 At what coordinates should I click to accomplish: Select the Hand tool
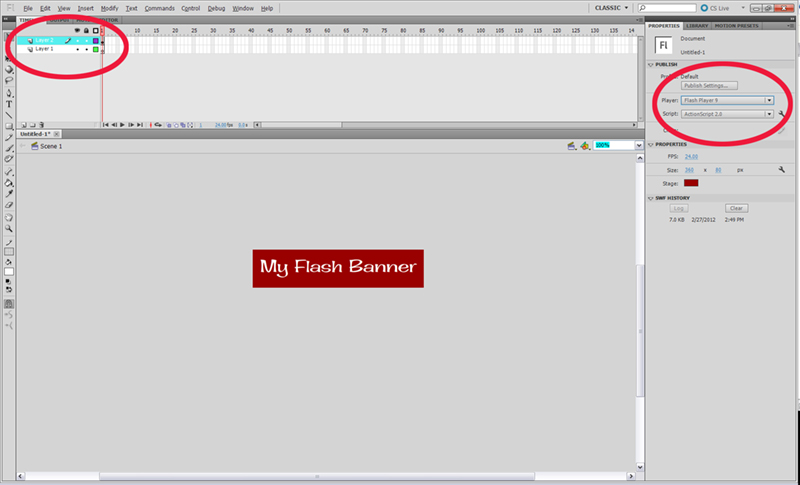coord(9,217)
